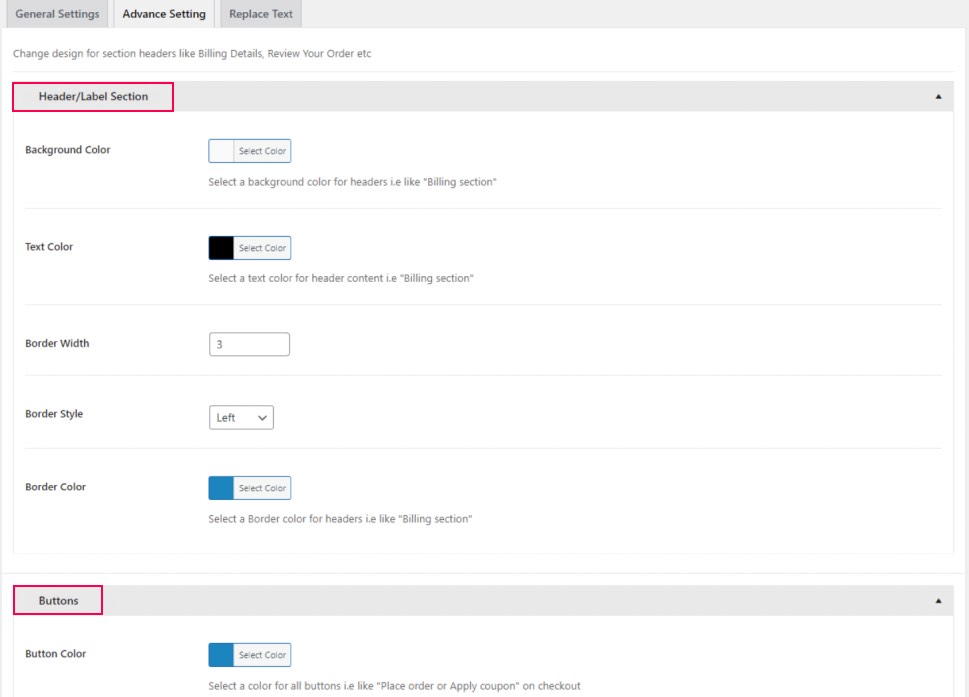
Task: Switch to the General Settings tab
Action: pyautogui.click(x=57, y=15)
